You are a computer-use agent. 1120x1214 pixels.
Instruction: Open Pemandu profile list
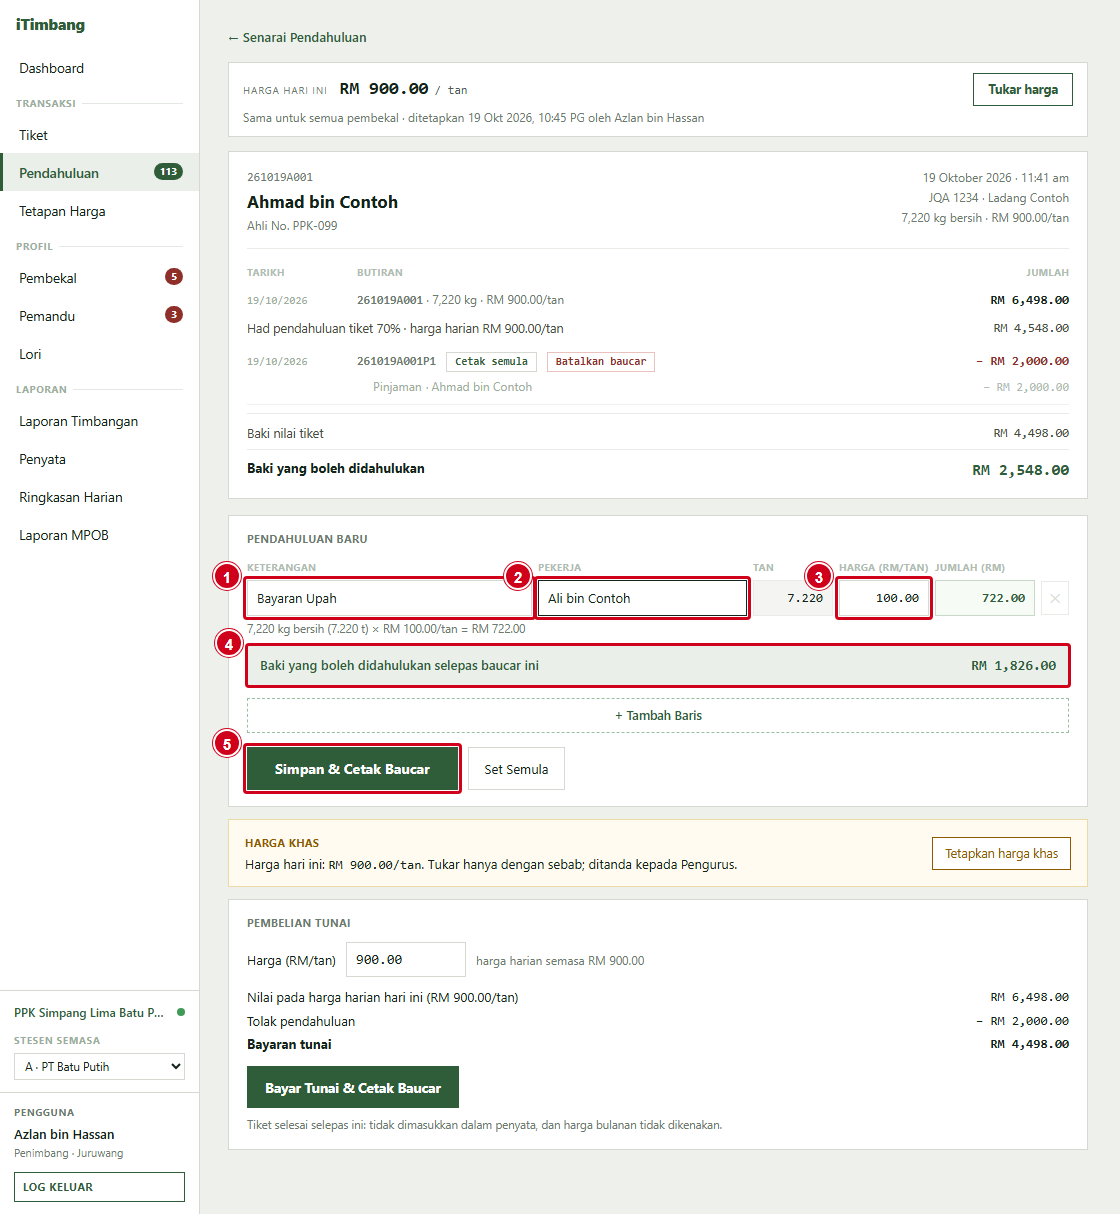click(x=47, y=316)
